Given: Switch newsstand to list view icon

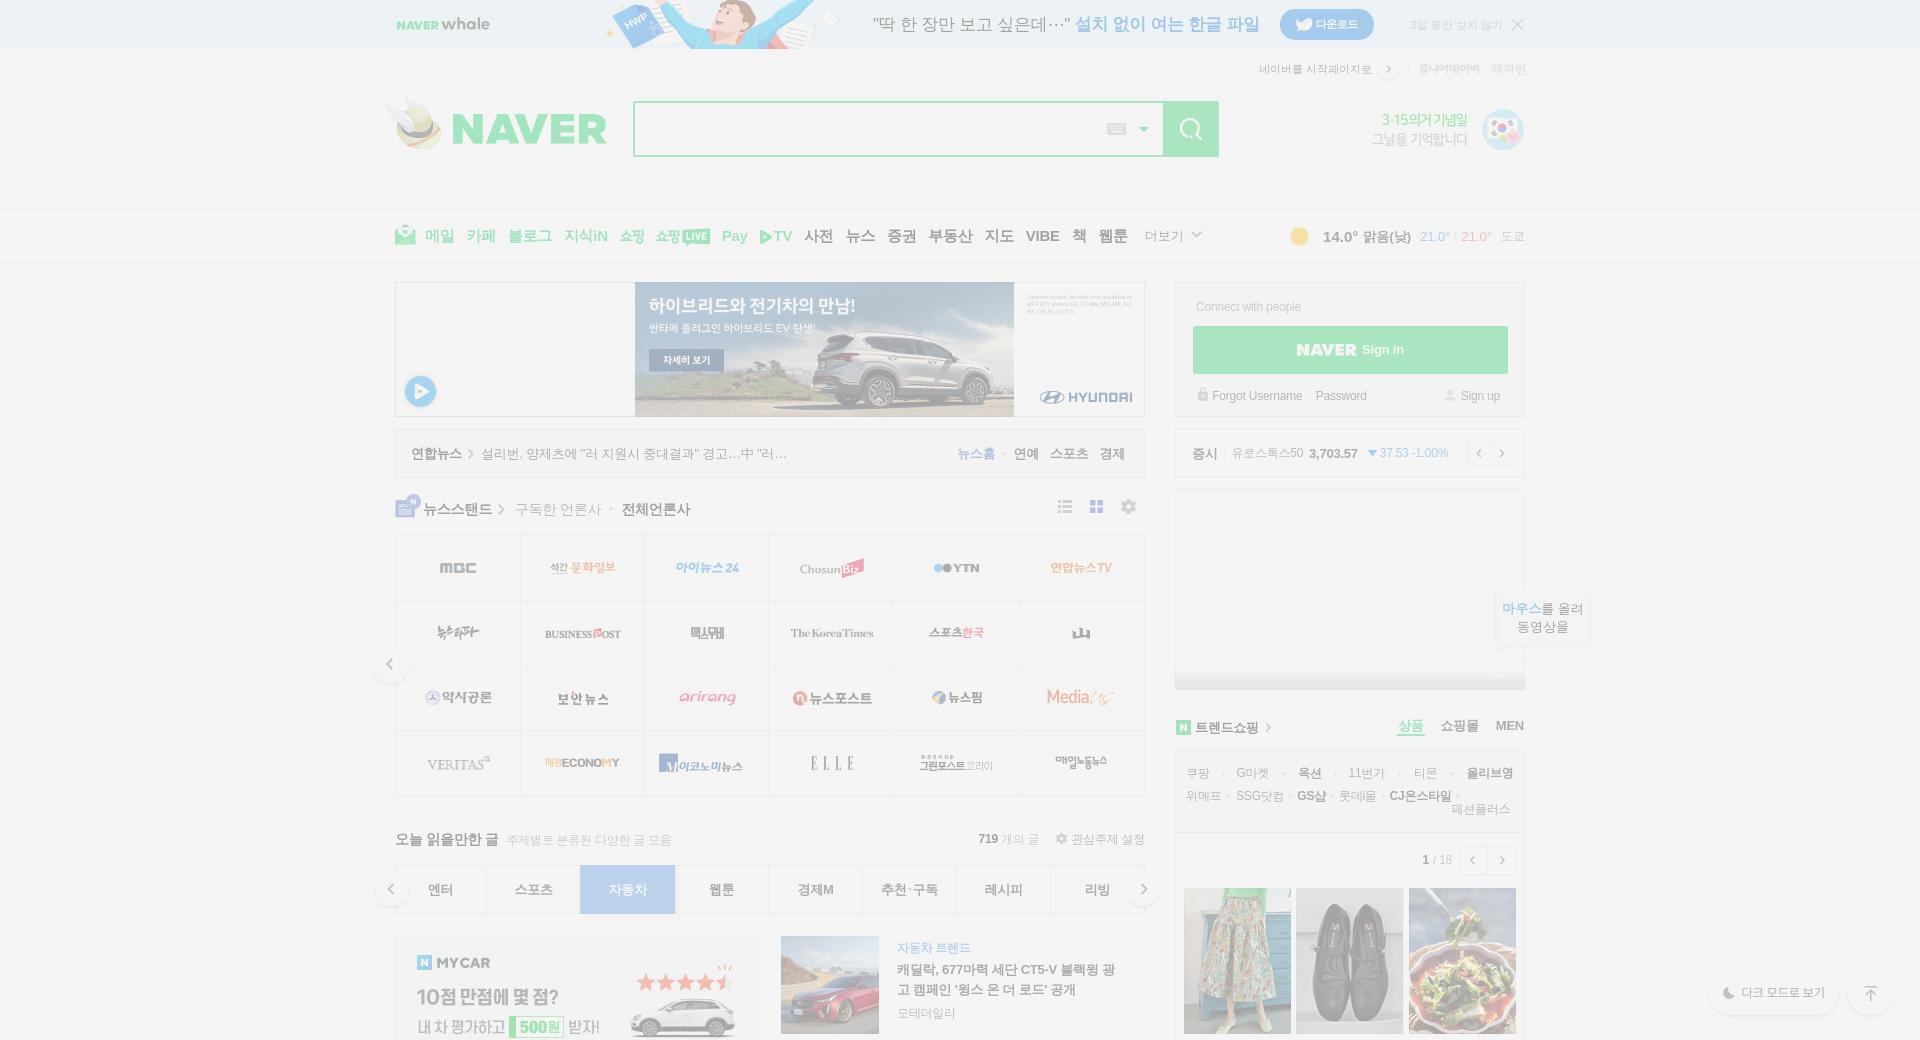Looking at the screenshot, I should pyautogui.click(x=1065, y=507).
